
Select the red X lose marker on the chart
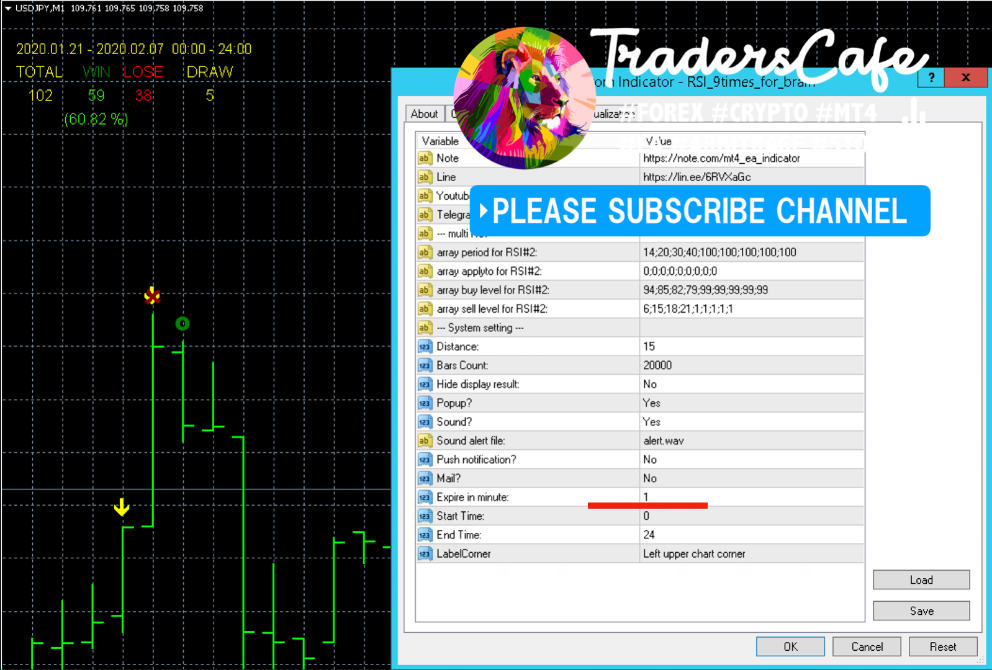152,295
